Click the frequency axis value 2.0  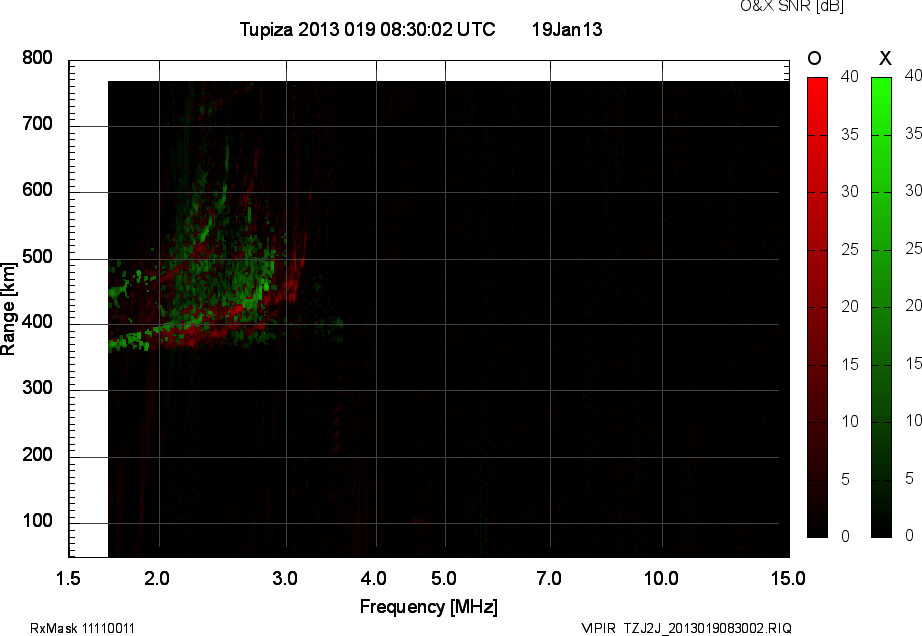coord(157,578)
